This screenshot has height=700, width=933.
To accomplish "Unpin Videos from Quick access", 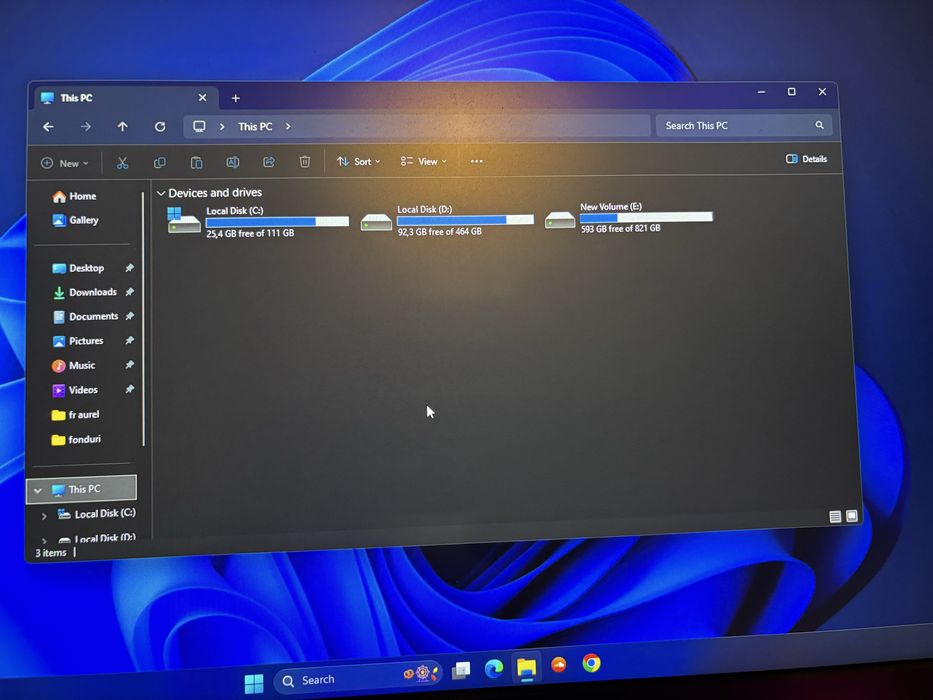I will pos(129,389).
